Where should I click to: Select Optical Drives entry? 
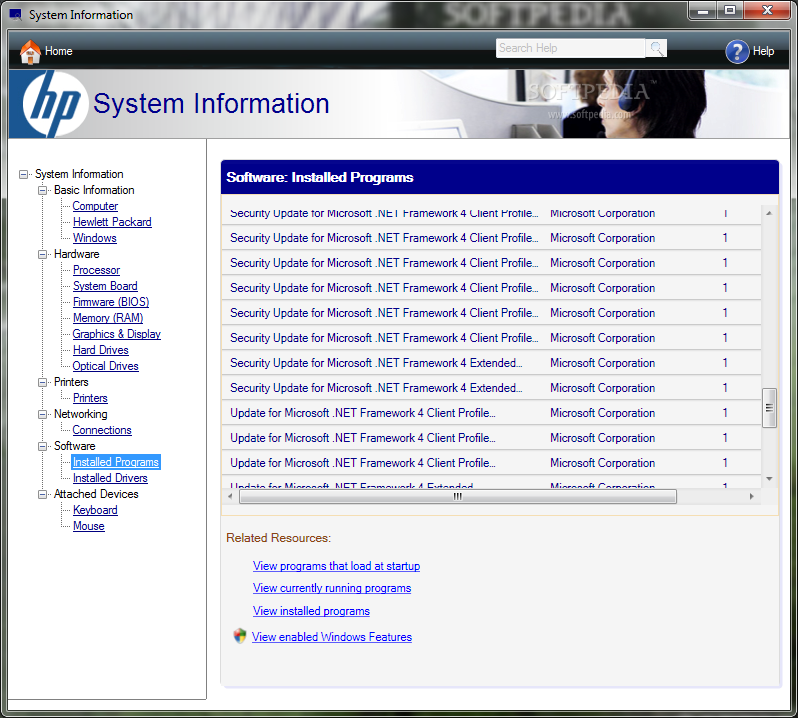[x=105, y=366]
